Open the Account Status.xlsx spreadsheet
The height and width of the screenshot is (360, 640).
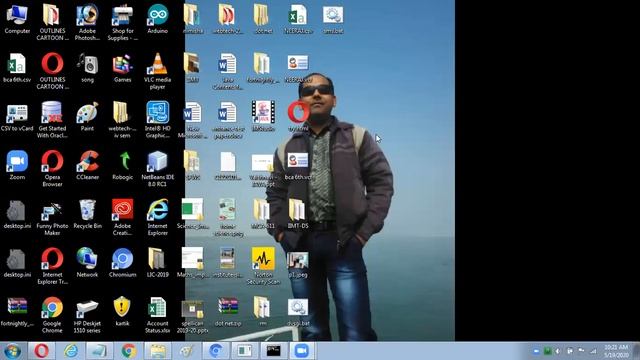coord(158,314)
